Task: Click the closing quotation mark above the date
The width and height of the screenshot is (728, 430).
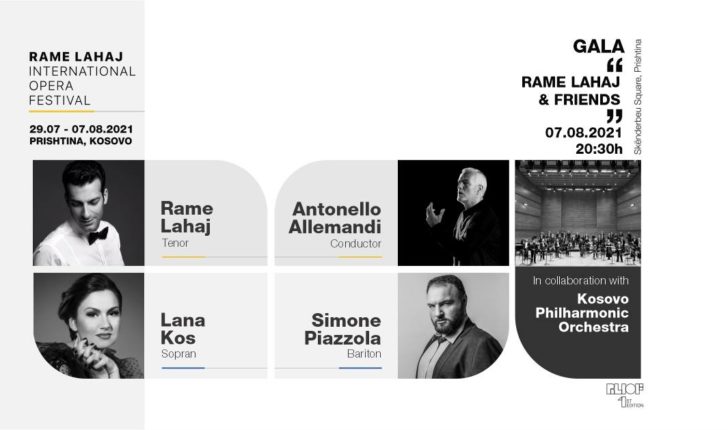Action: pyautogui.click(x=615, y=116)
